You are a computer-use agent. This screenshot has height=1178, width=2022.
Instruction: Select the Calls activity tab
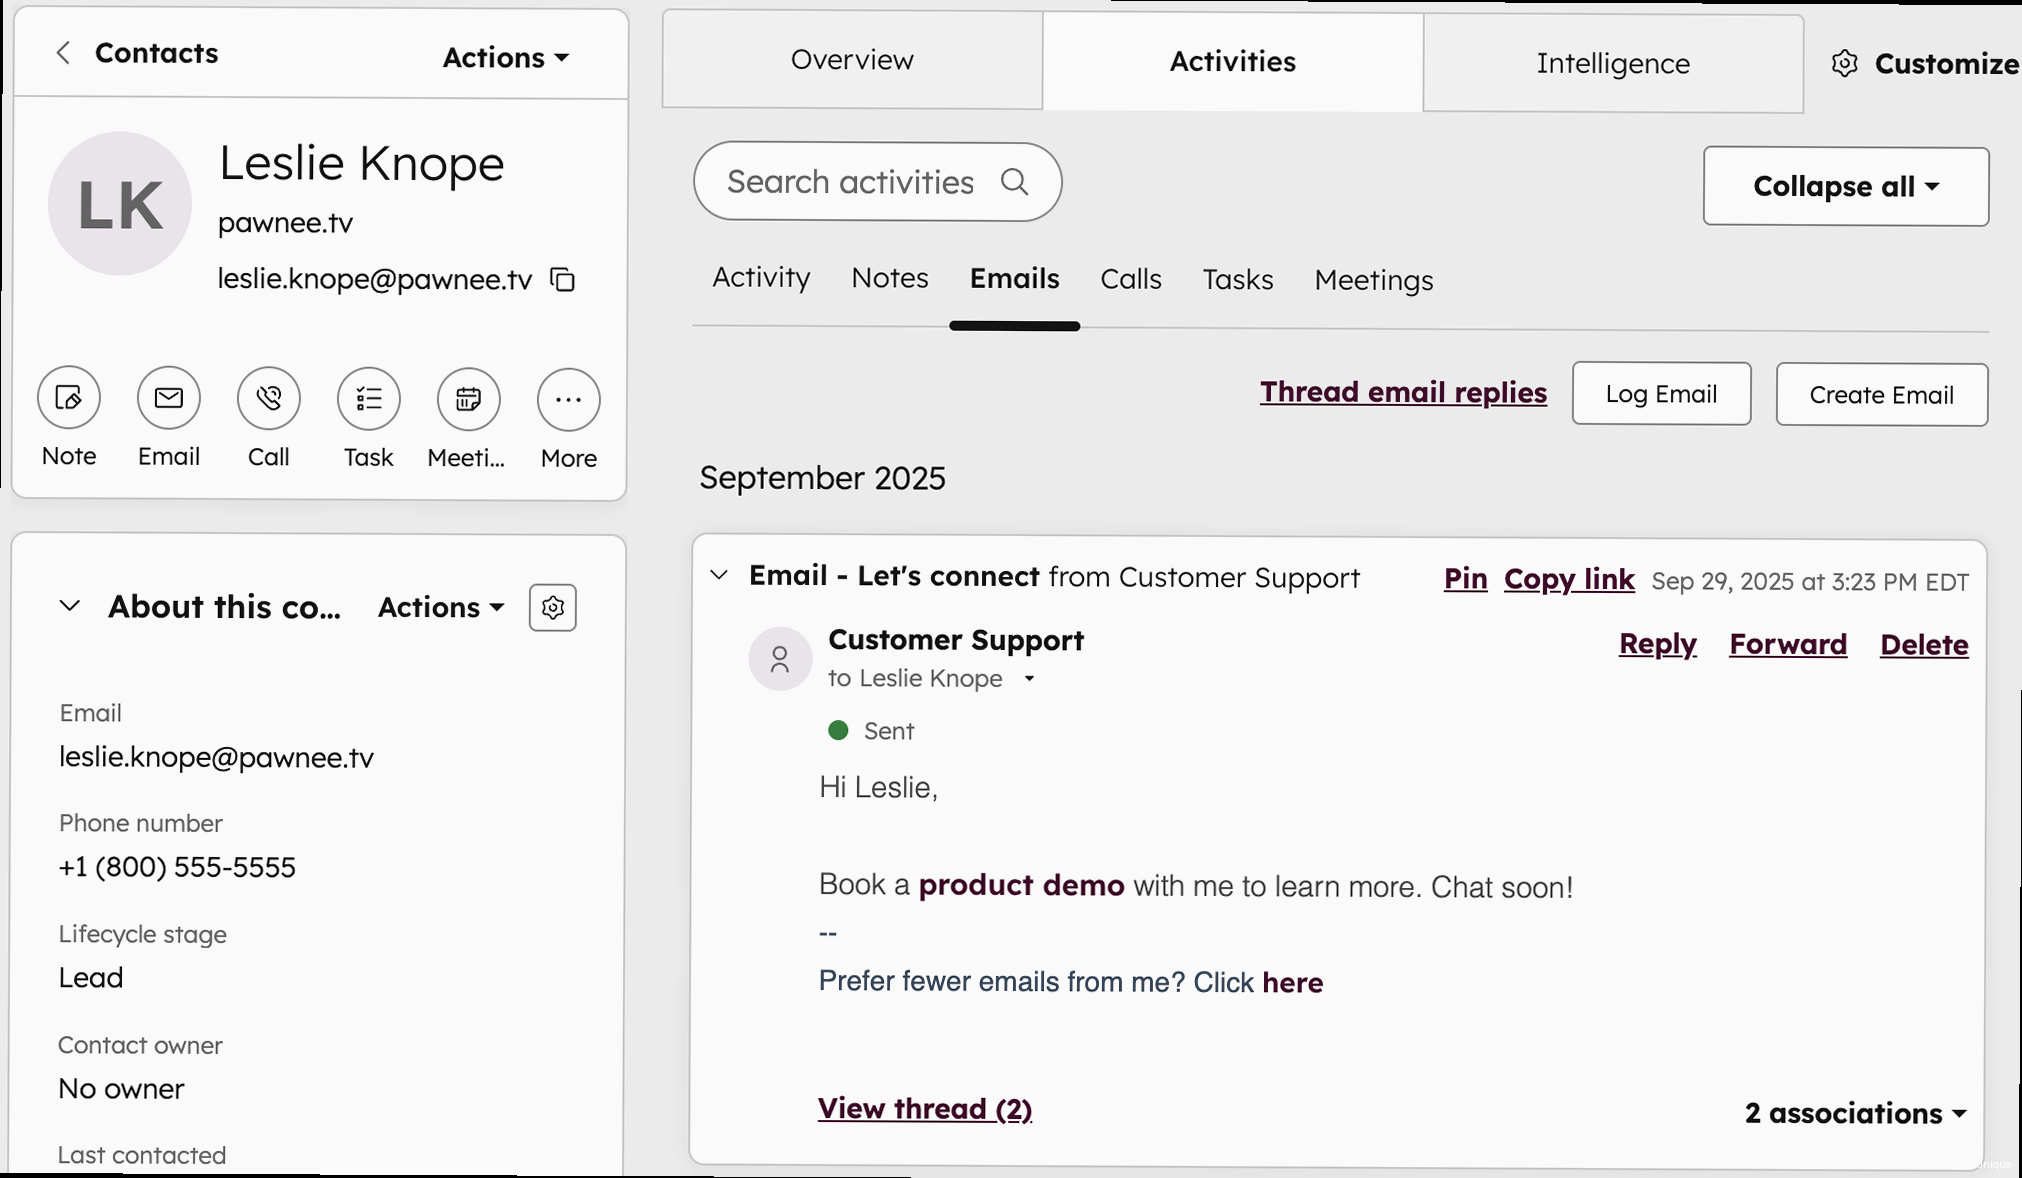tap(1130, 280)
